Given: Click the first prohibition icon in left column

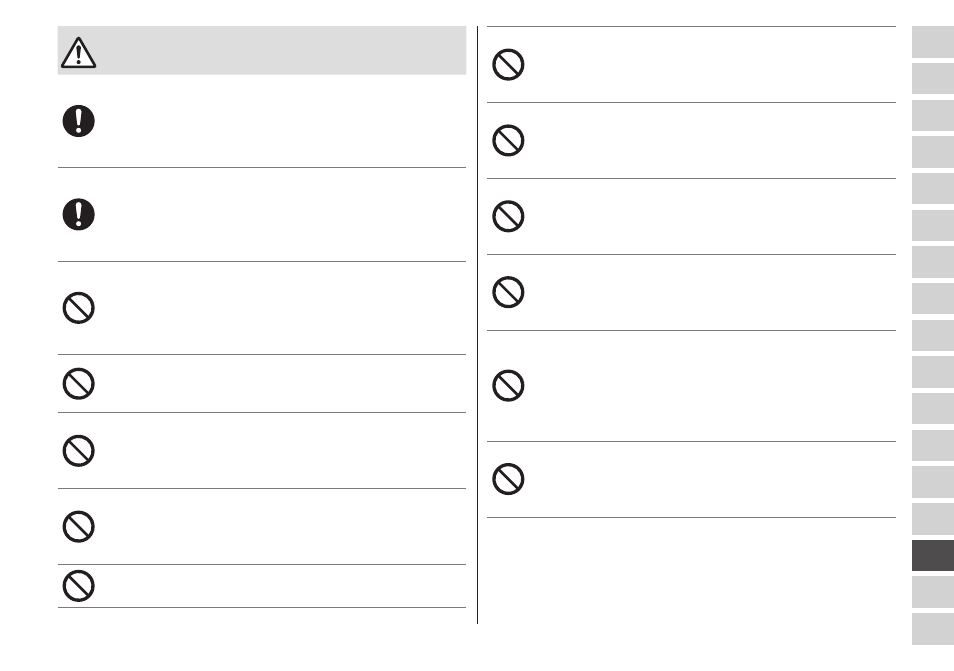Looking at the screenshot, I should click(x=78, y=308).
